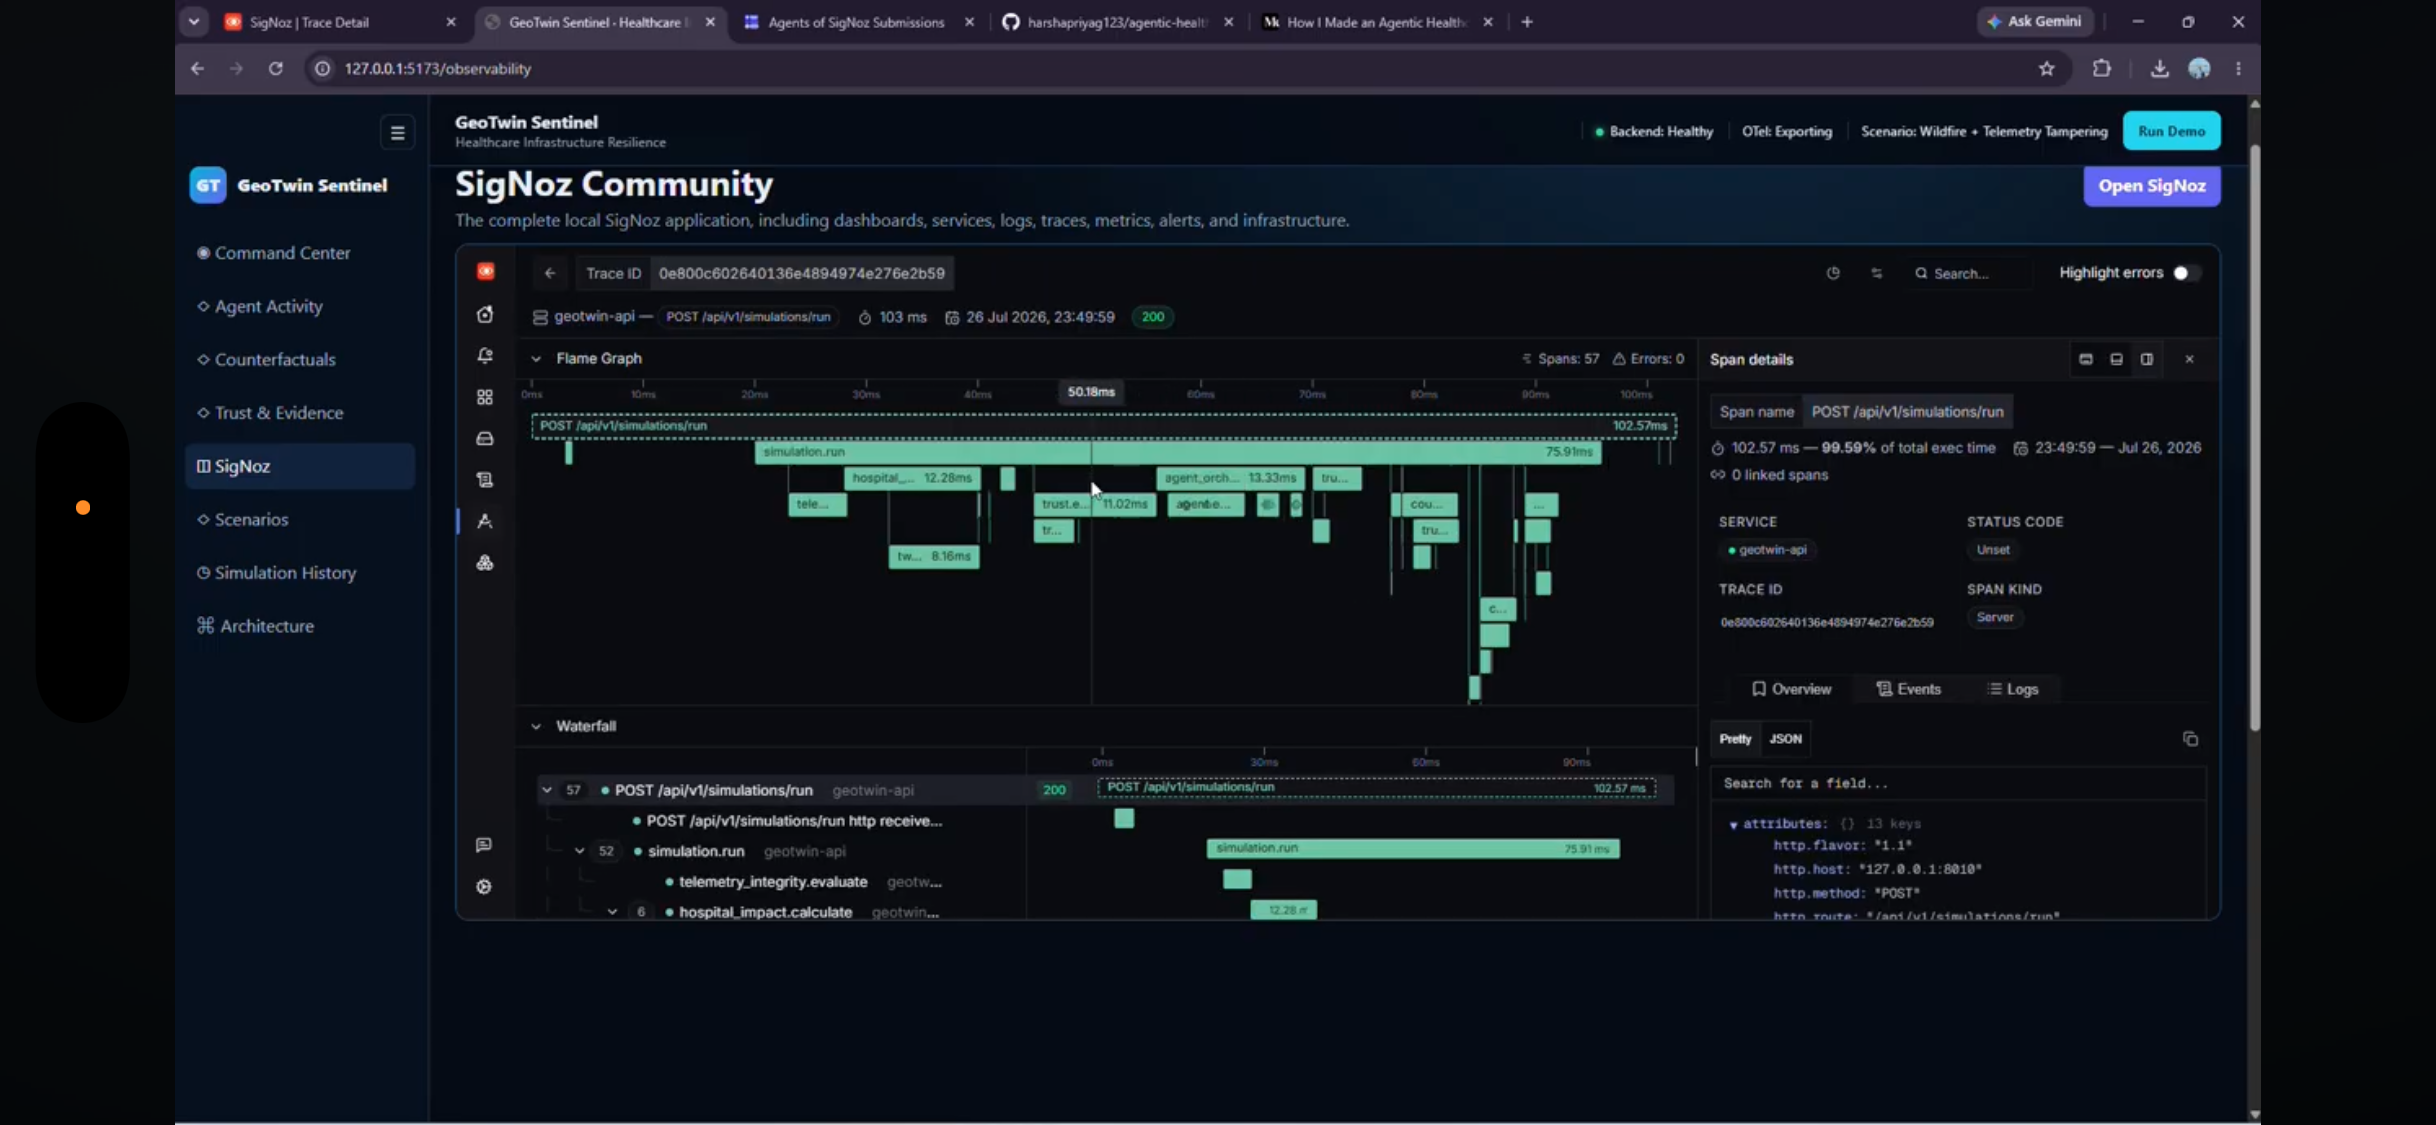Open the browser tab search dropdown
Screen dimensions: 2436x1125
194,21
